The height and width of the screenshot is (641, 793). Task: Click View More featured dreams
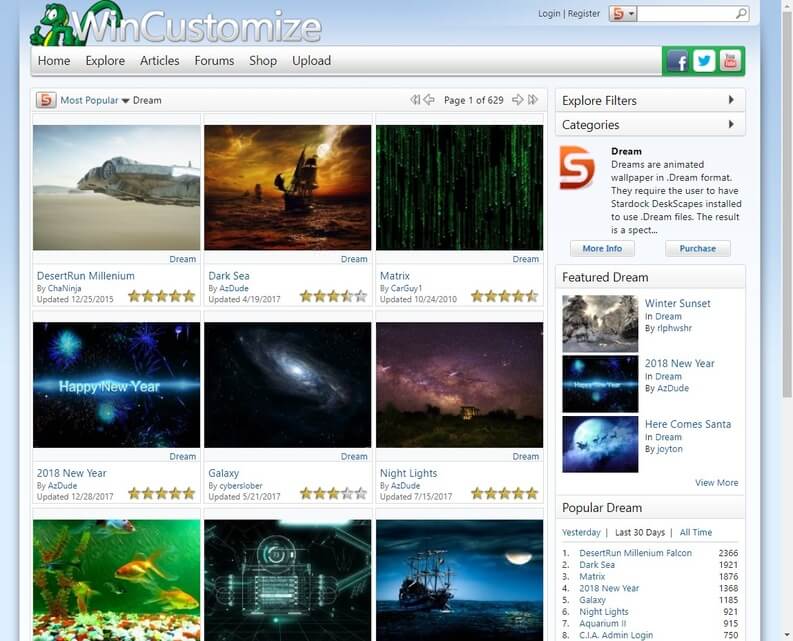coord(716,483)
